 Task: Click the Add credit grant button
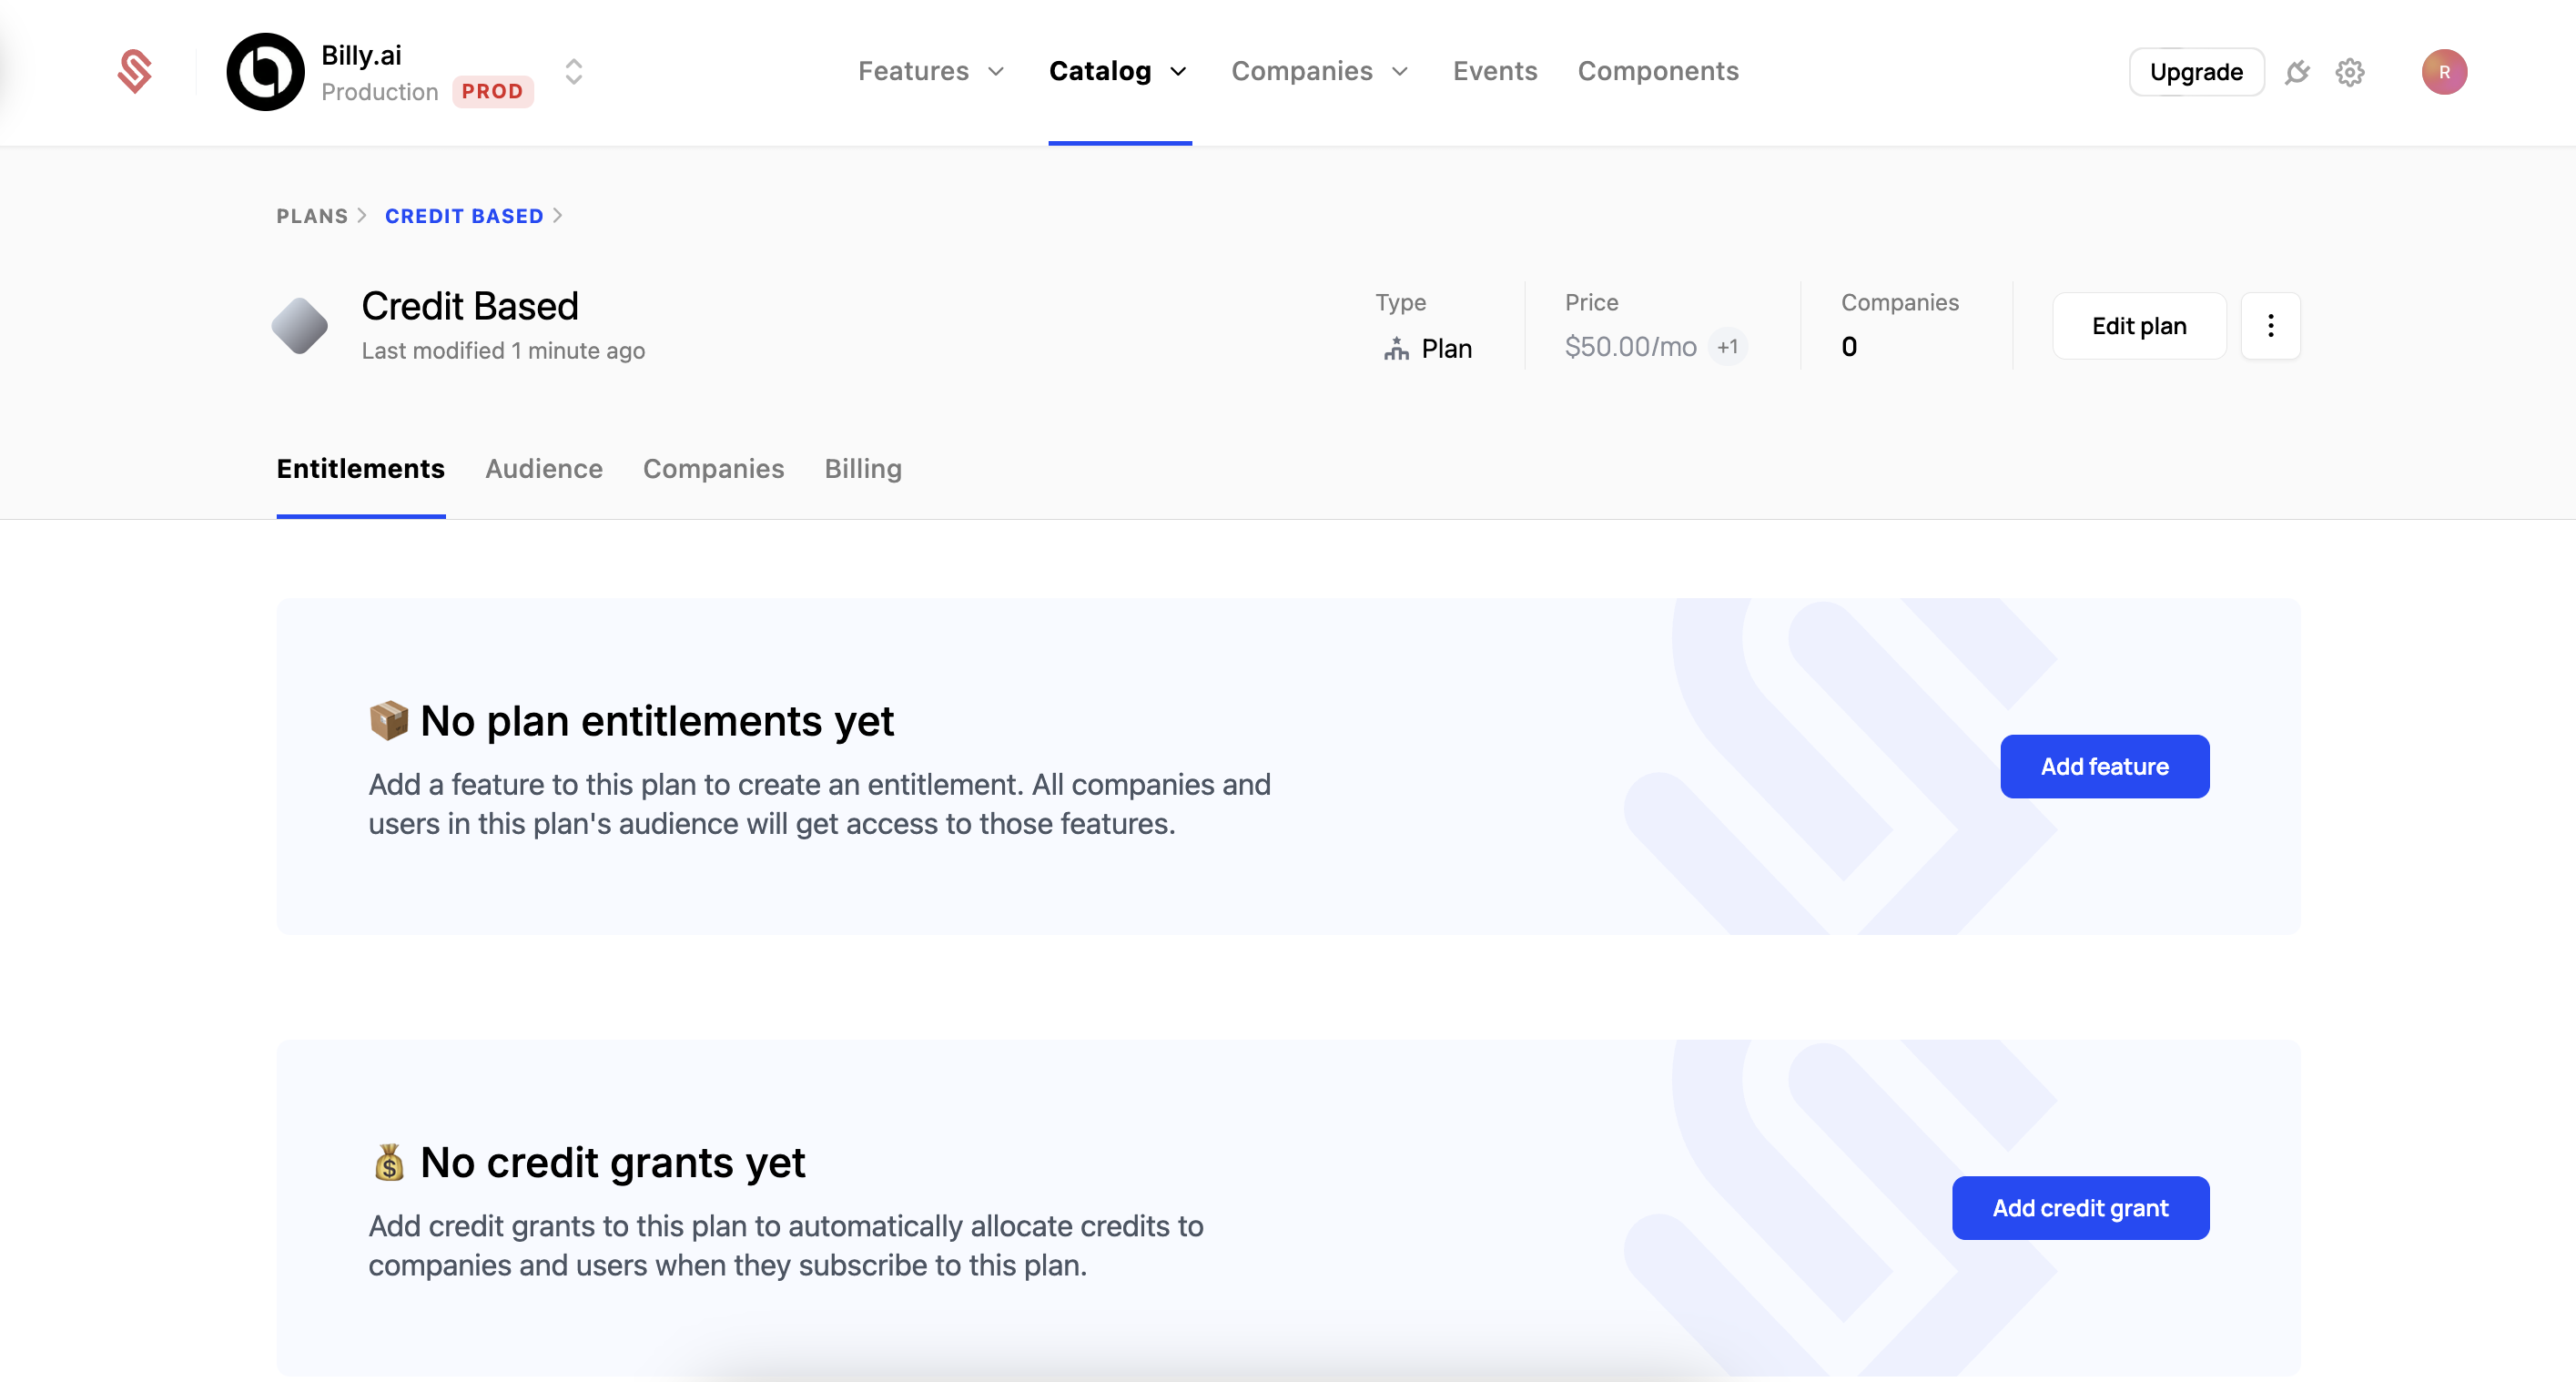pos(2080,1207)
